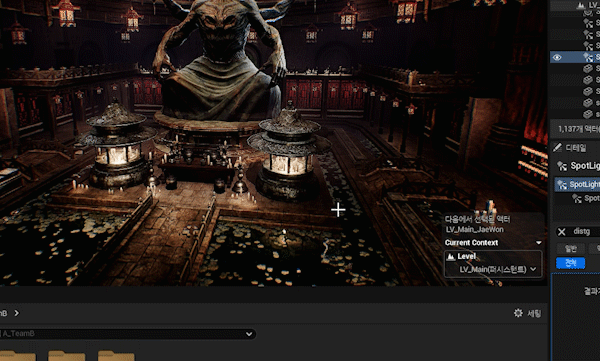600x361 pixels.
Task: Click the gear icon beside 세팅
Action: pyautogui.click(x=518, y=313)
